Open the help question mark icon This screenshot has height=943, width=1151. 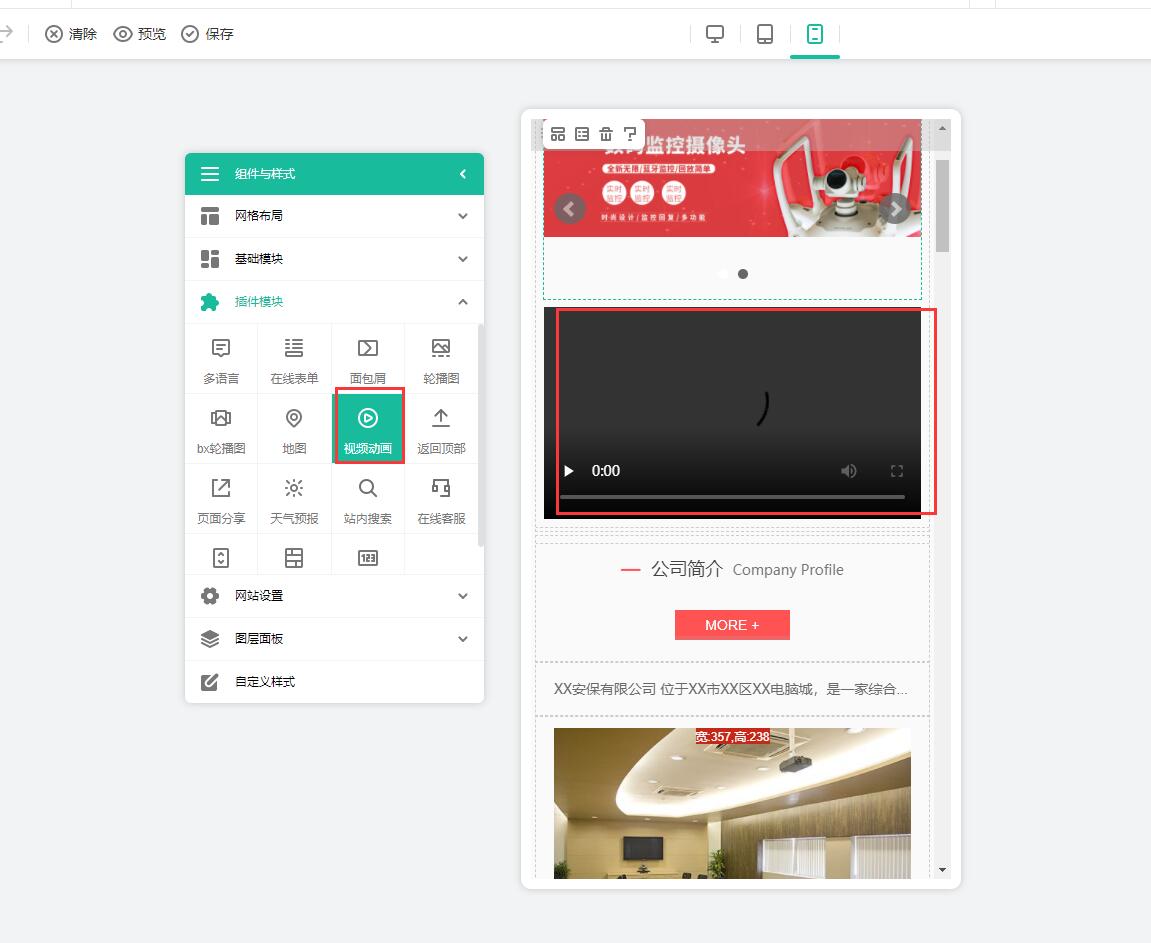pyautogui.click(x=630, y=134)
